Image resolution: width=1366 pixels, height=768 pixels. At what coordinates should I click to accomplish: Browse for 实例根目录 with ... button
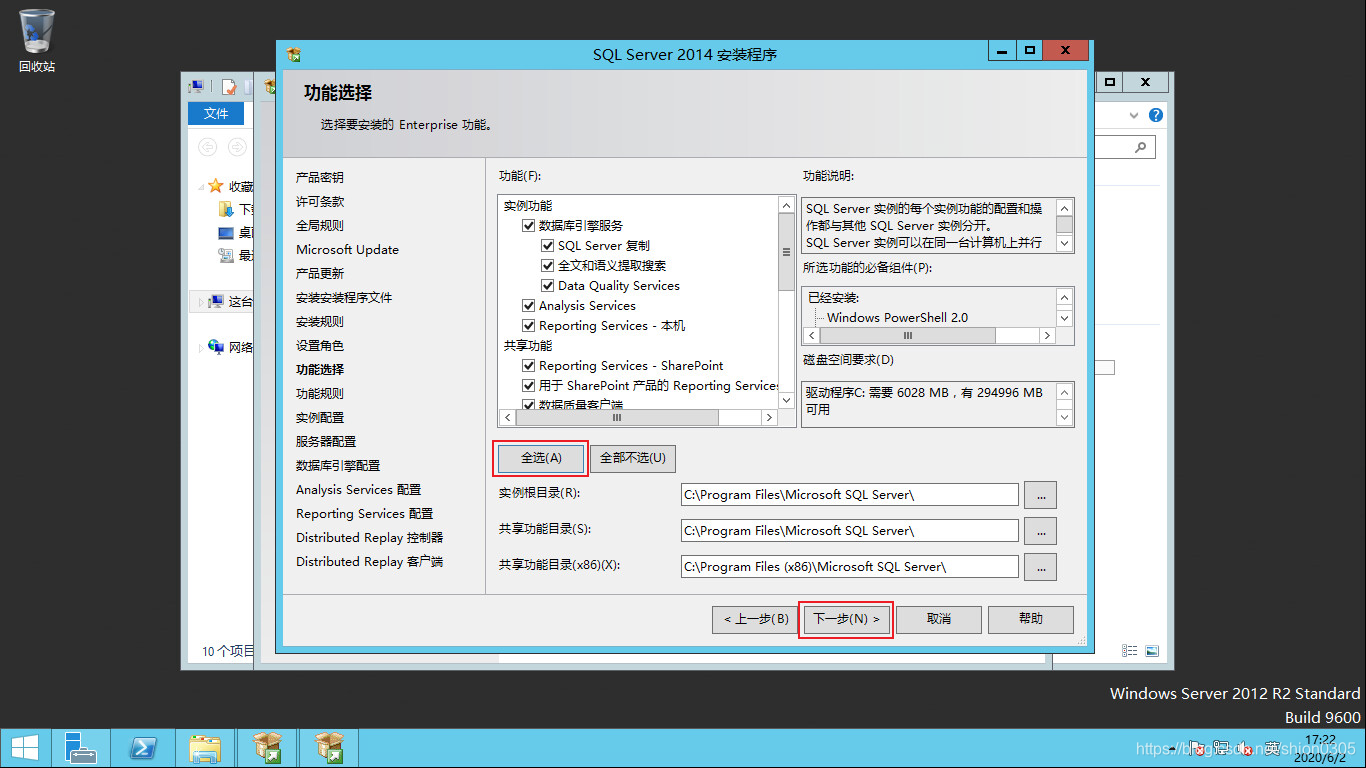tap(1041, 495)
